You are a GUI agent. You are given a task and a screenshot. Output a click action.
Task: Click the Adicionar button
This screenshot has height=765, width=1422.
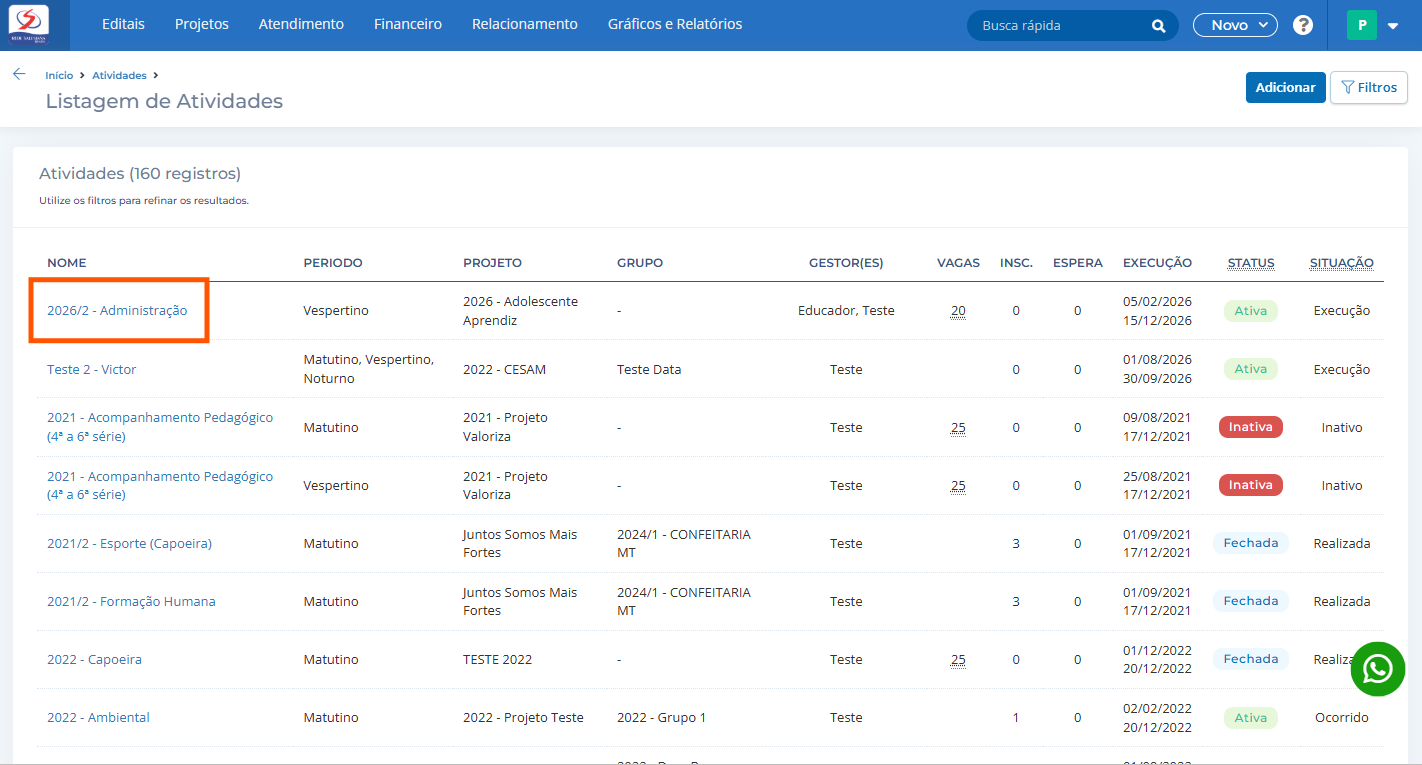point(1285,87)
